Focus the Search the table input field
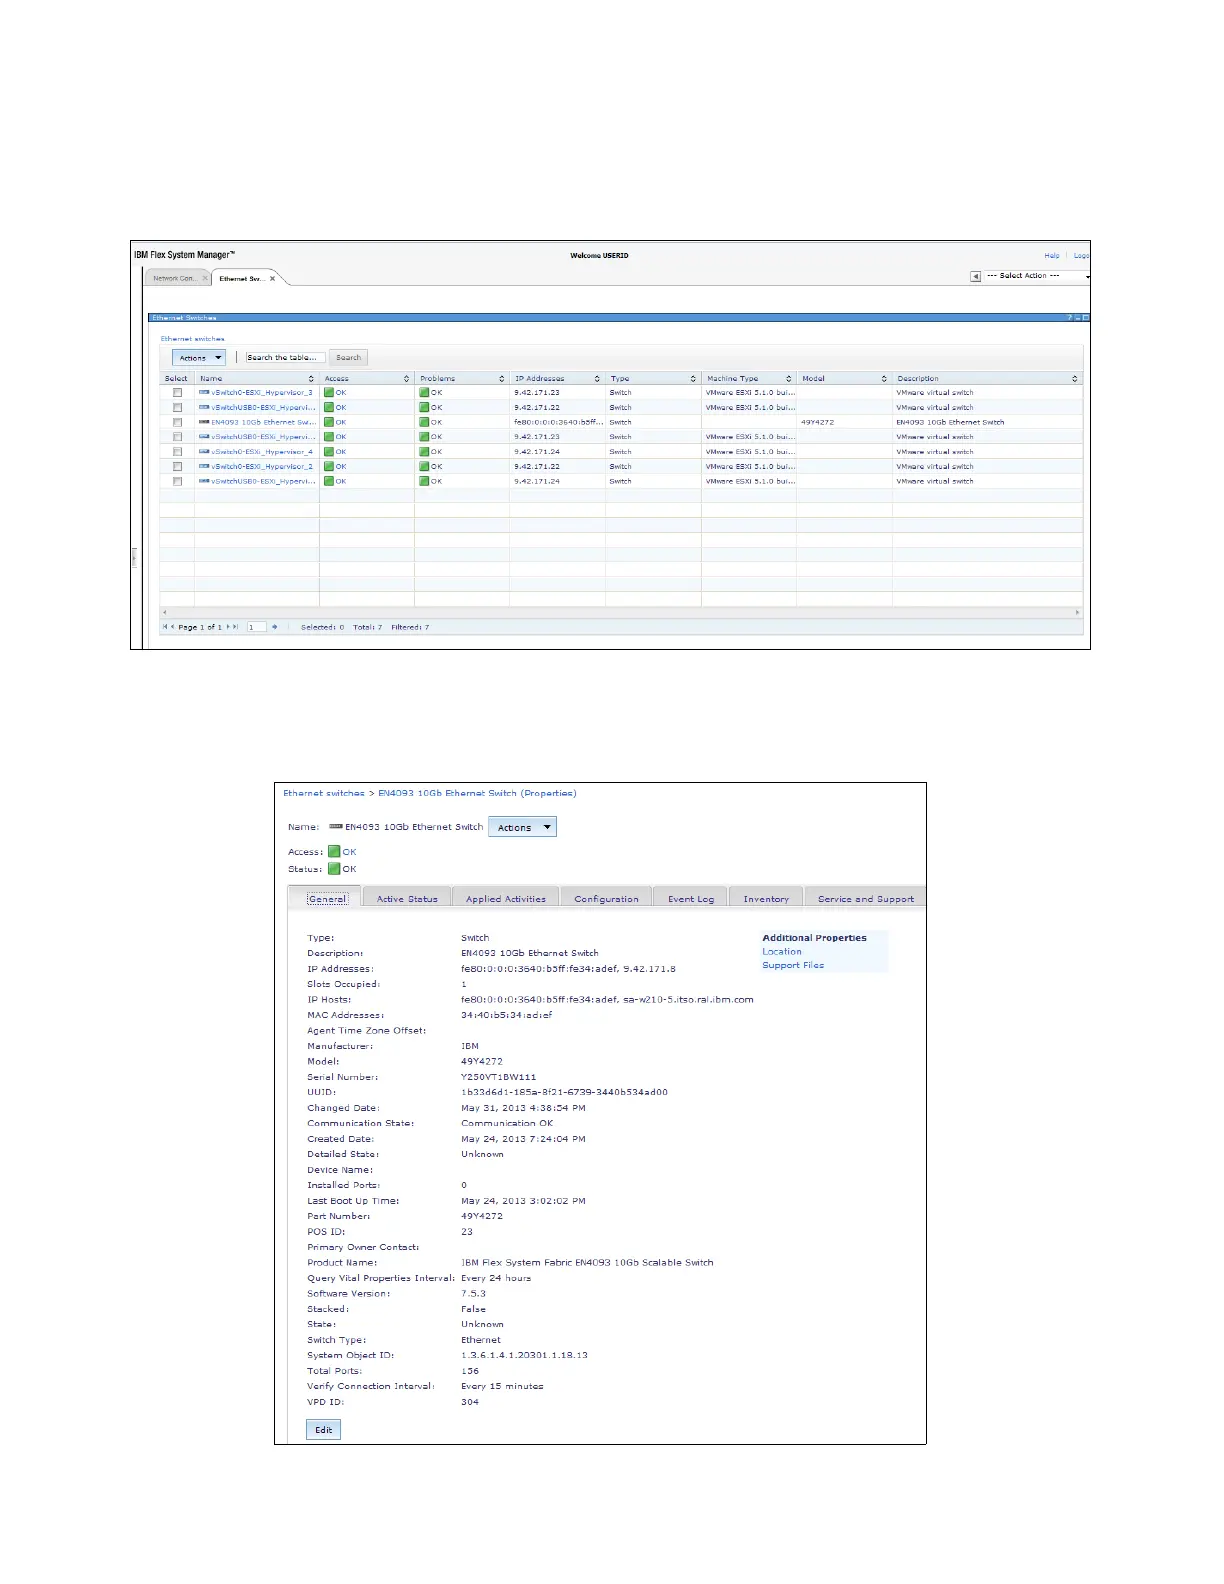This screenshot has width=1224, height=1584. tap(286, 358)
